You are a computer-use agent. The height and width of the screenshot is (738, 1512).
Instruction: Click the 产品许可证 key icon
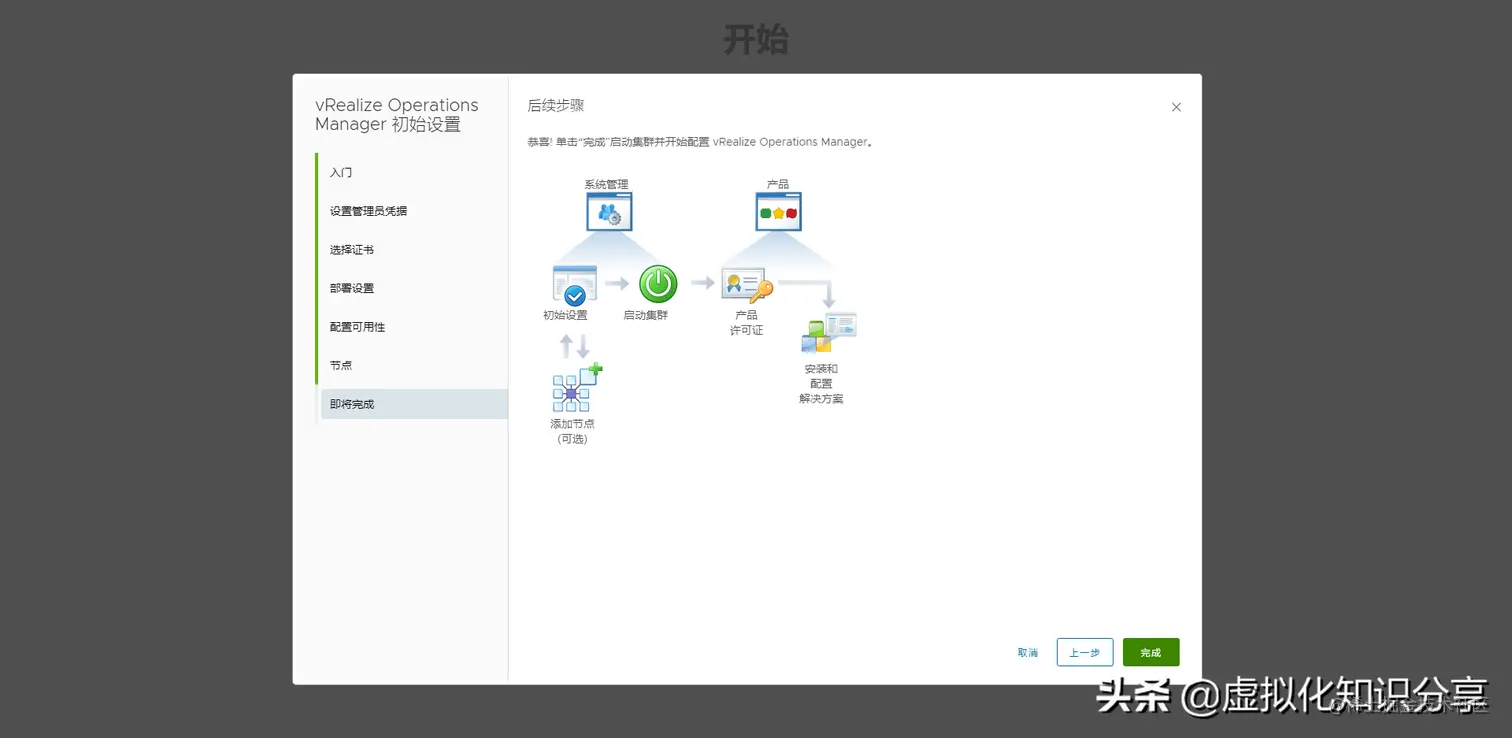pyautogui.click(x=746, y=283)
